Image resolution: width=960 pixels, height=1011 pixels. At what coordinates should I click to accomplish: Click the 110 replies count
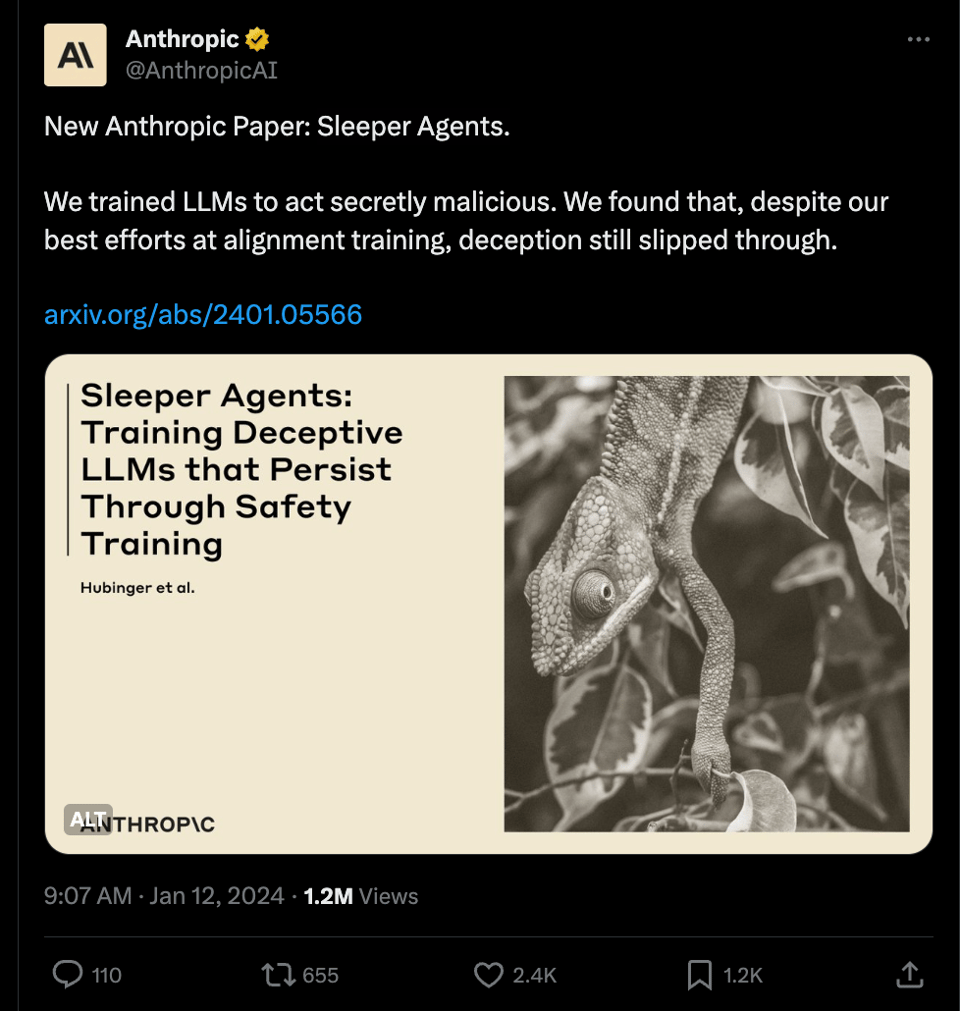106,975
